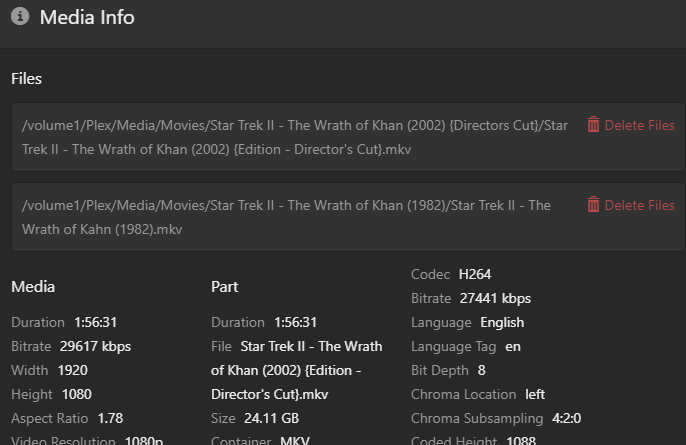Image resolution: width=686 pixels, height=445 pixels.
Task: Select Part Duration value 1:56:31
Action: click(x=295, y=322)
